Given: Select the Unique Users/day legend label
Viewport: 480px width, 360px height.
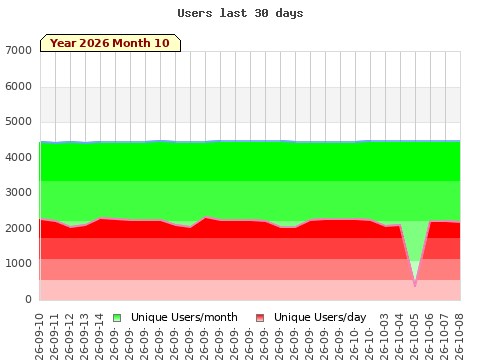Looking at the screenshot, I should coord(320,317).
